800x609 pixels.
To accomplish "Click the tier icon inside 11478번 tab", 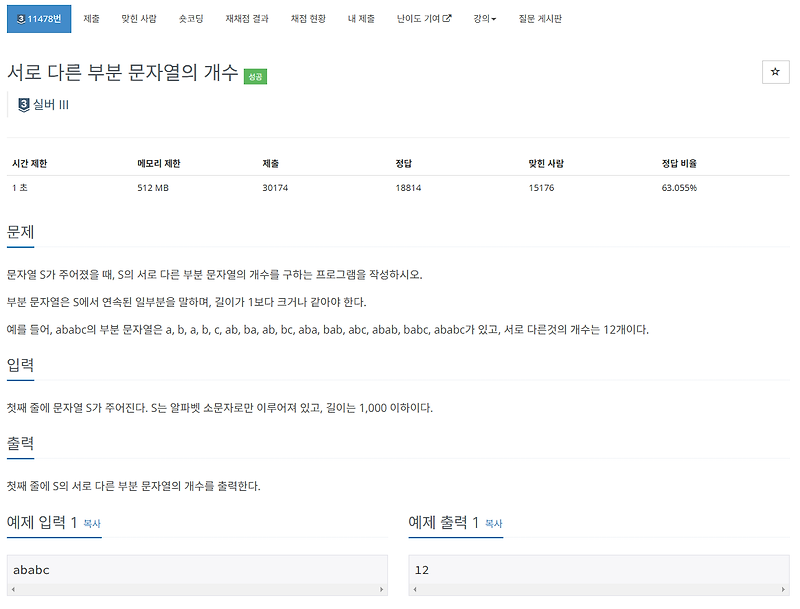I will [x=21, y=19].
